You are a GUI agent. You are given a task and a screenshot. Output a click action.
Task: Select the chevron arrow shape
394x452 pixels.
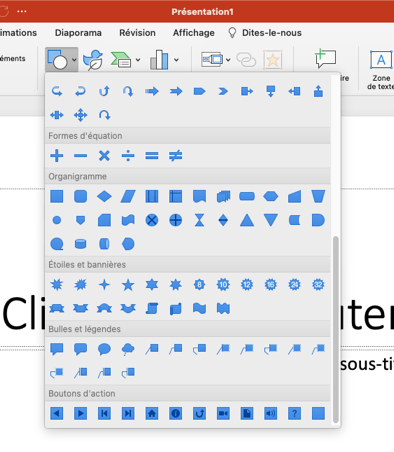tap(223, 91)
